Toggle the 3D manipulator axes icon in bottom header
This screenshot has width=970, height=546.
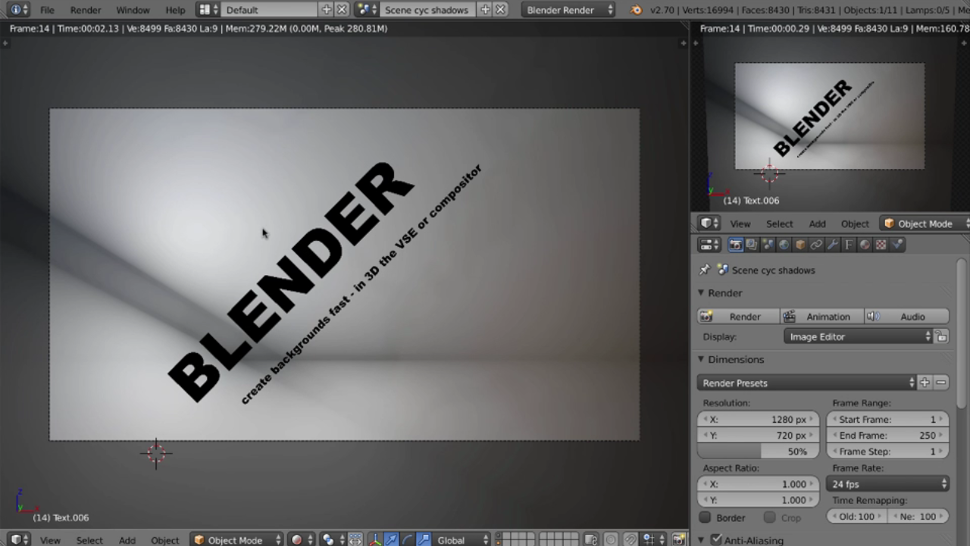[x=375, y=540]
